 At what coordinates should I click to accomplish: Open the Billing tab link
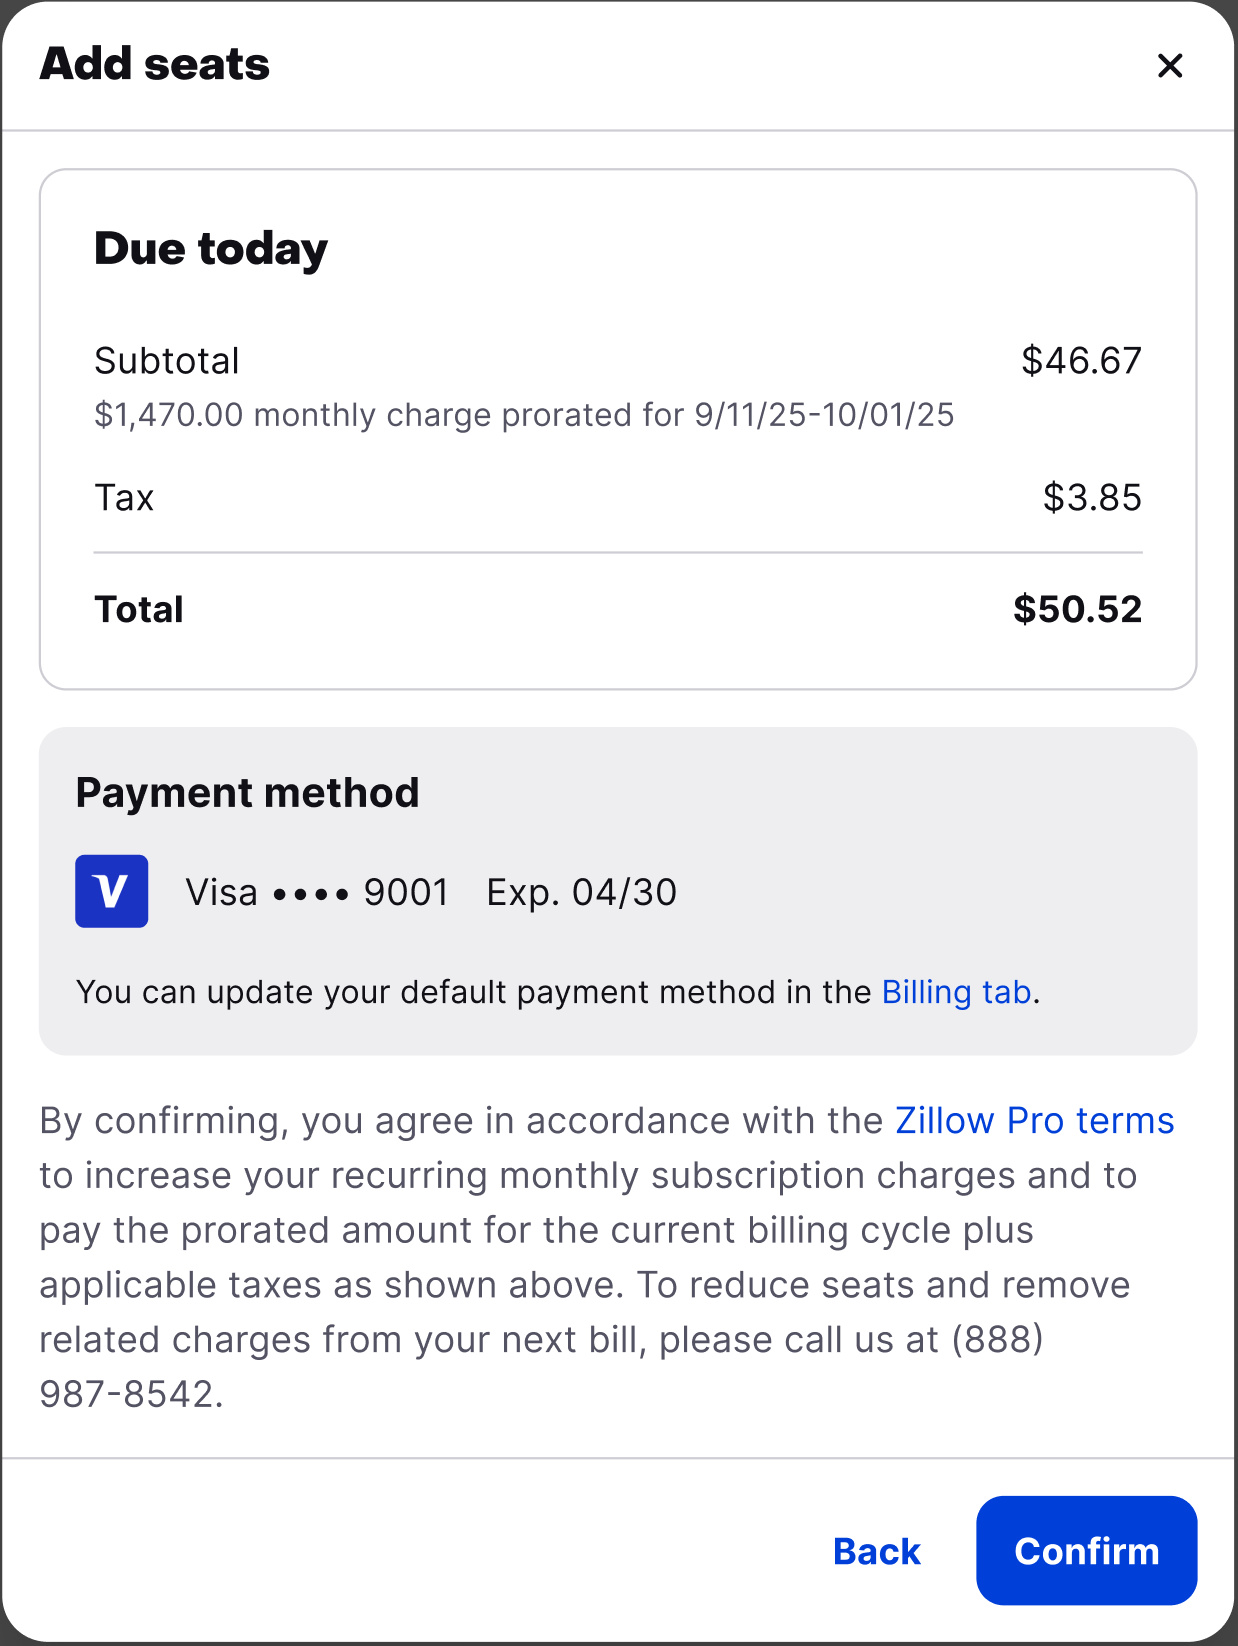956,992
